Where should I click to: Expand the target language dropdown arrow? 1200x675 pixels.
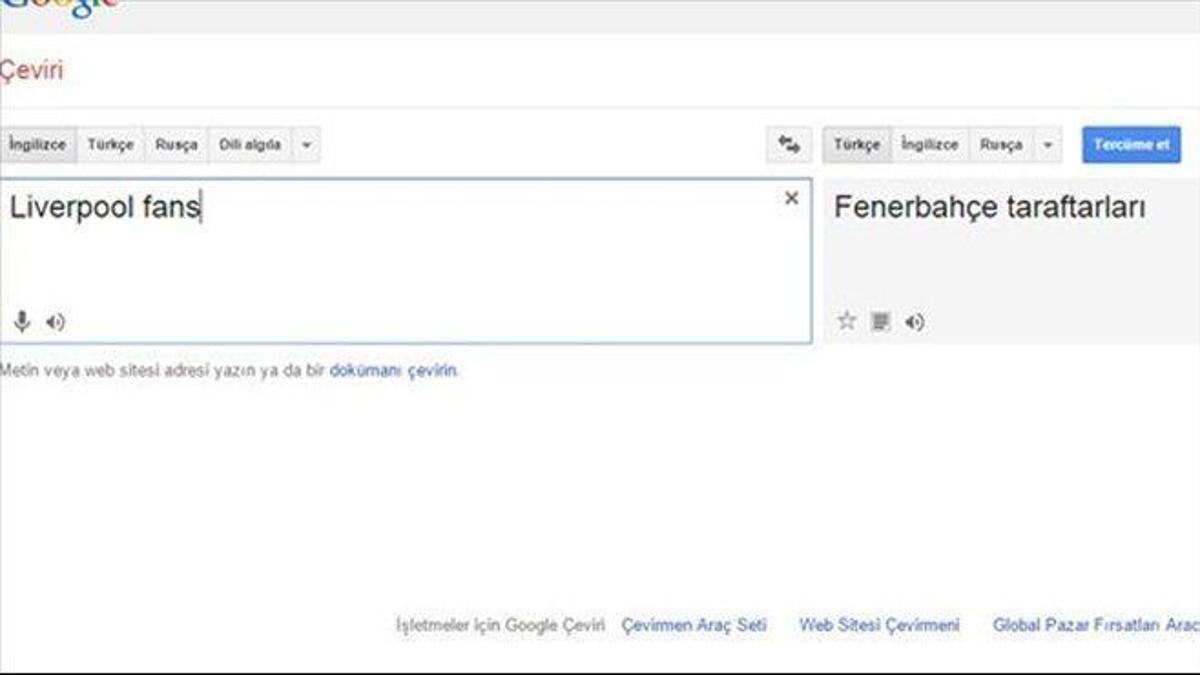tap(1046, 145)
